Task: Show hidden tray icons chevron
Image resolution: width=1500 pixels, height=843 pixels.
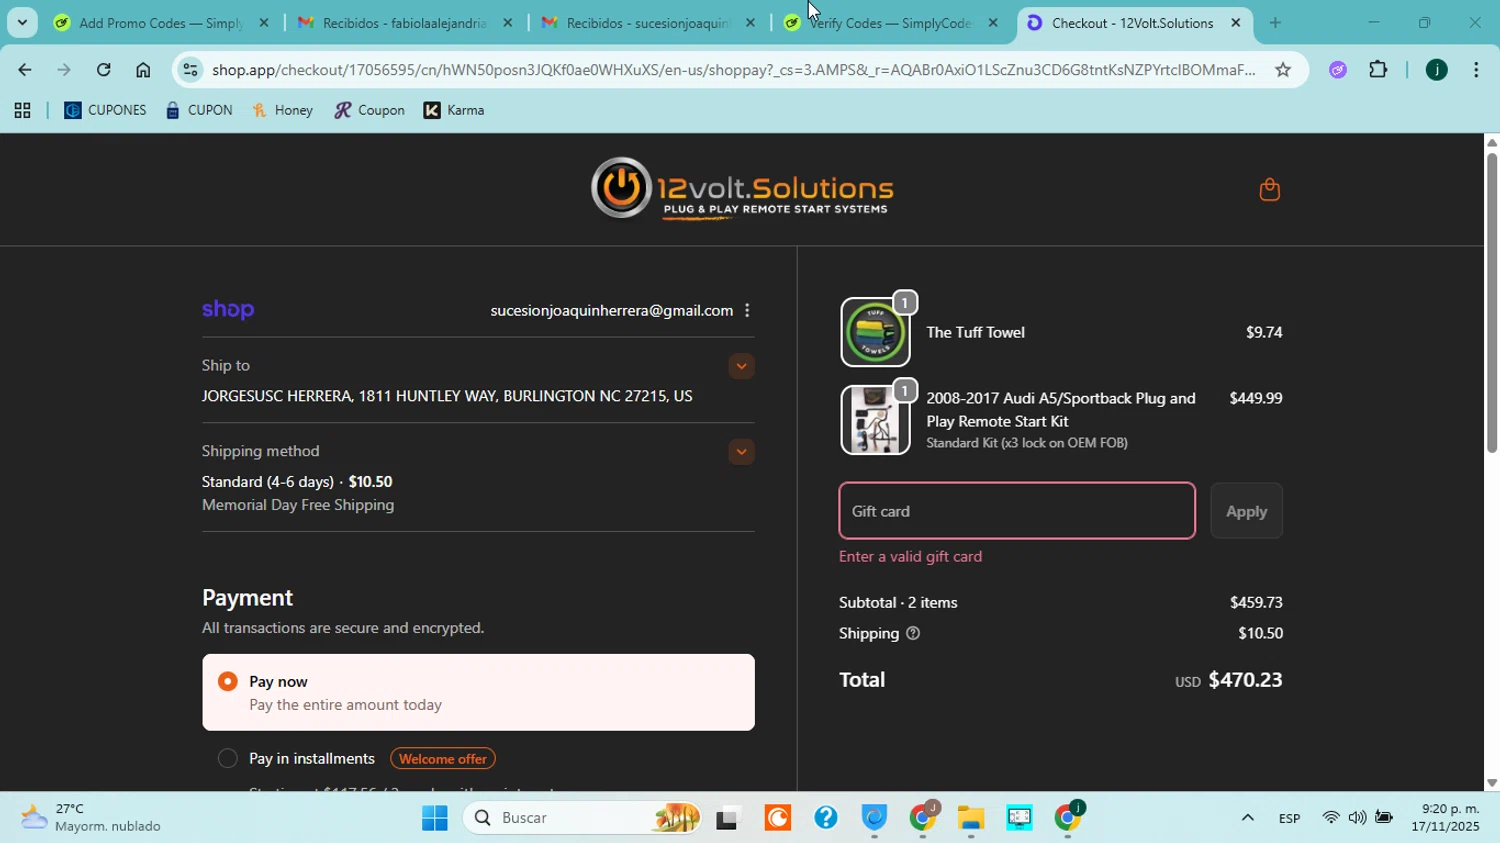Action: (1247, 818)
